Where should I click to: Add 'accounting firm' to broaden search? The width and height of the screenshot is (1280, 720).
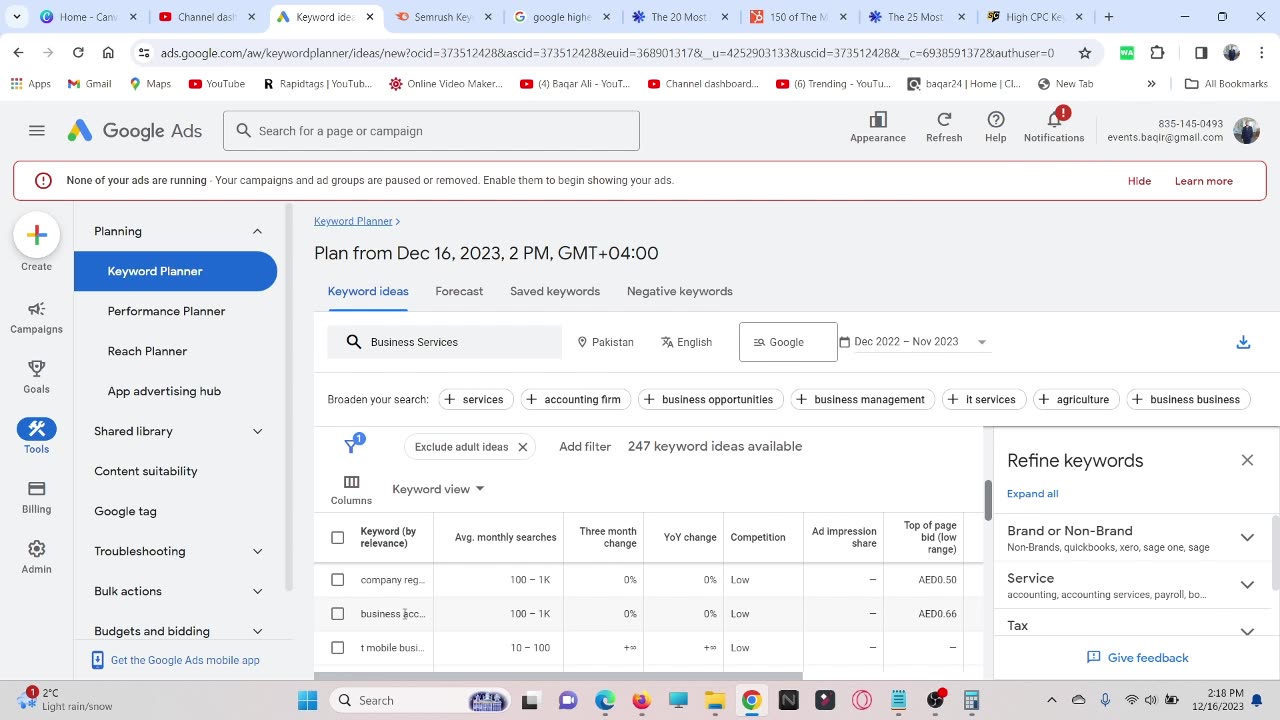[575, 399]
